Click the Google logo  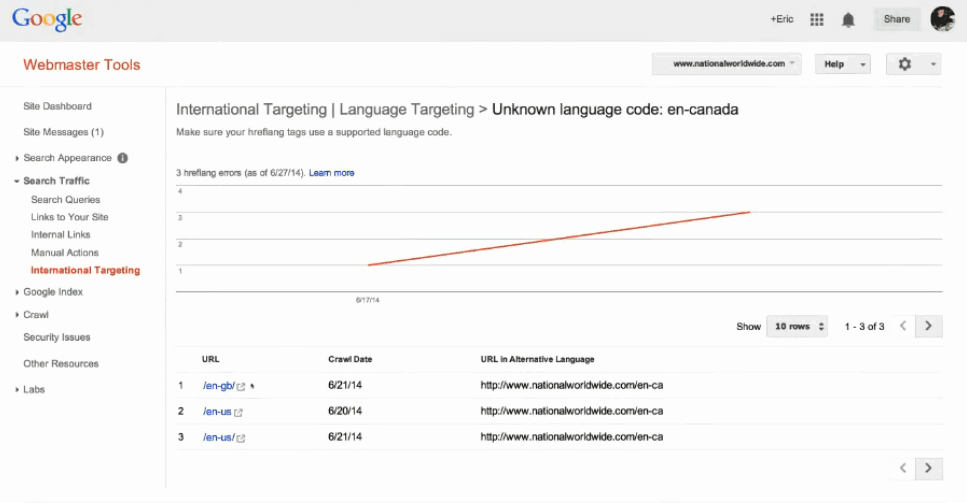(x=46, y=19)
